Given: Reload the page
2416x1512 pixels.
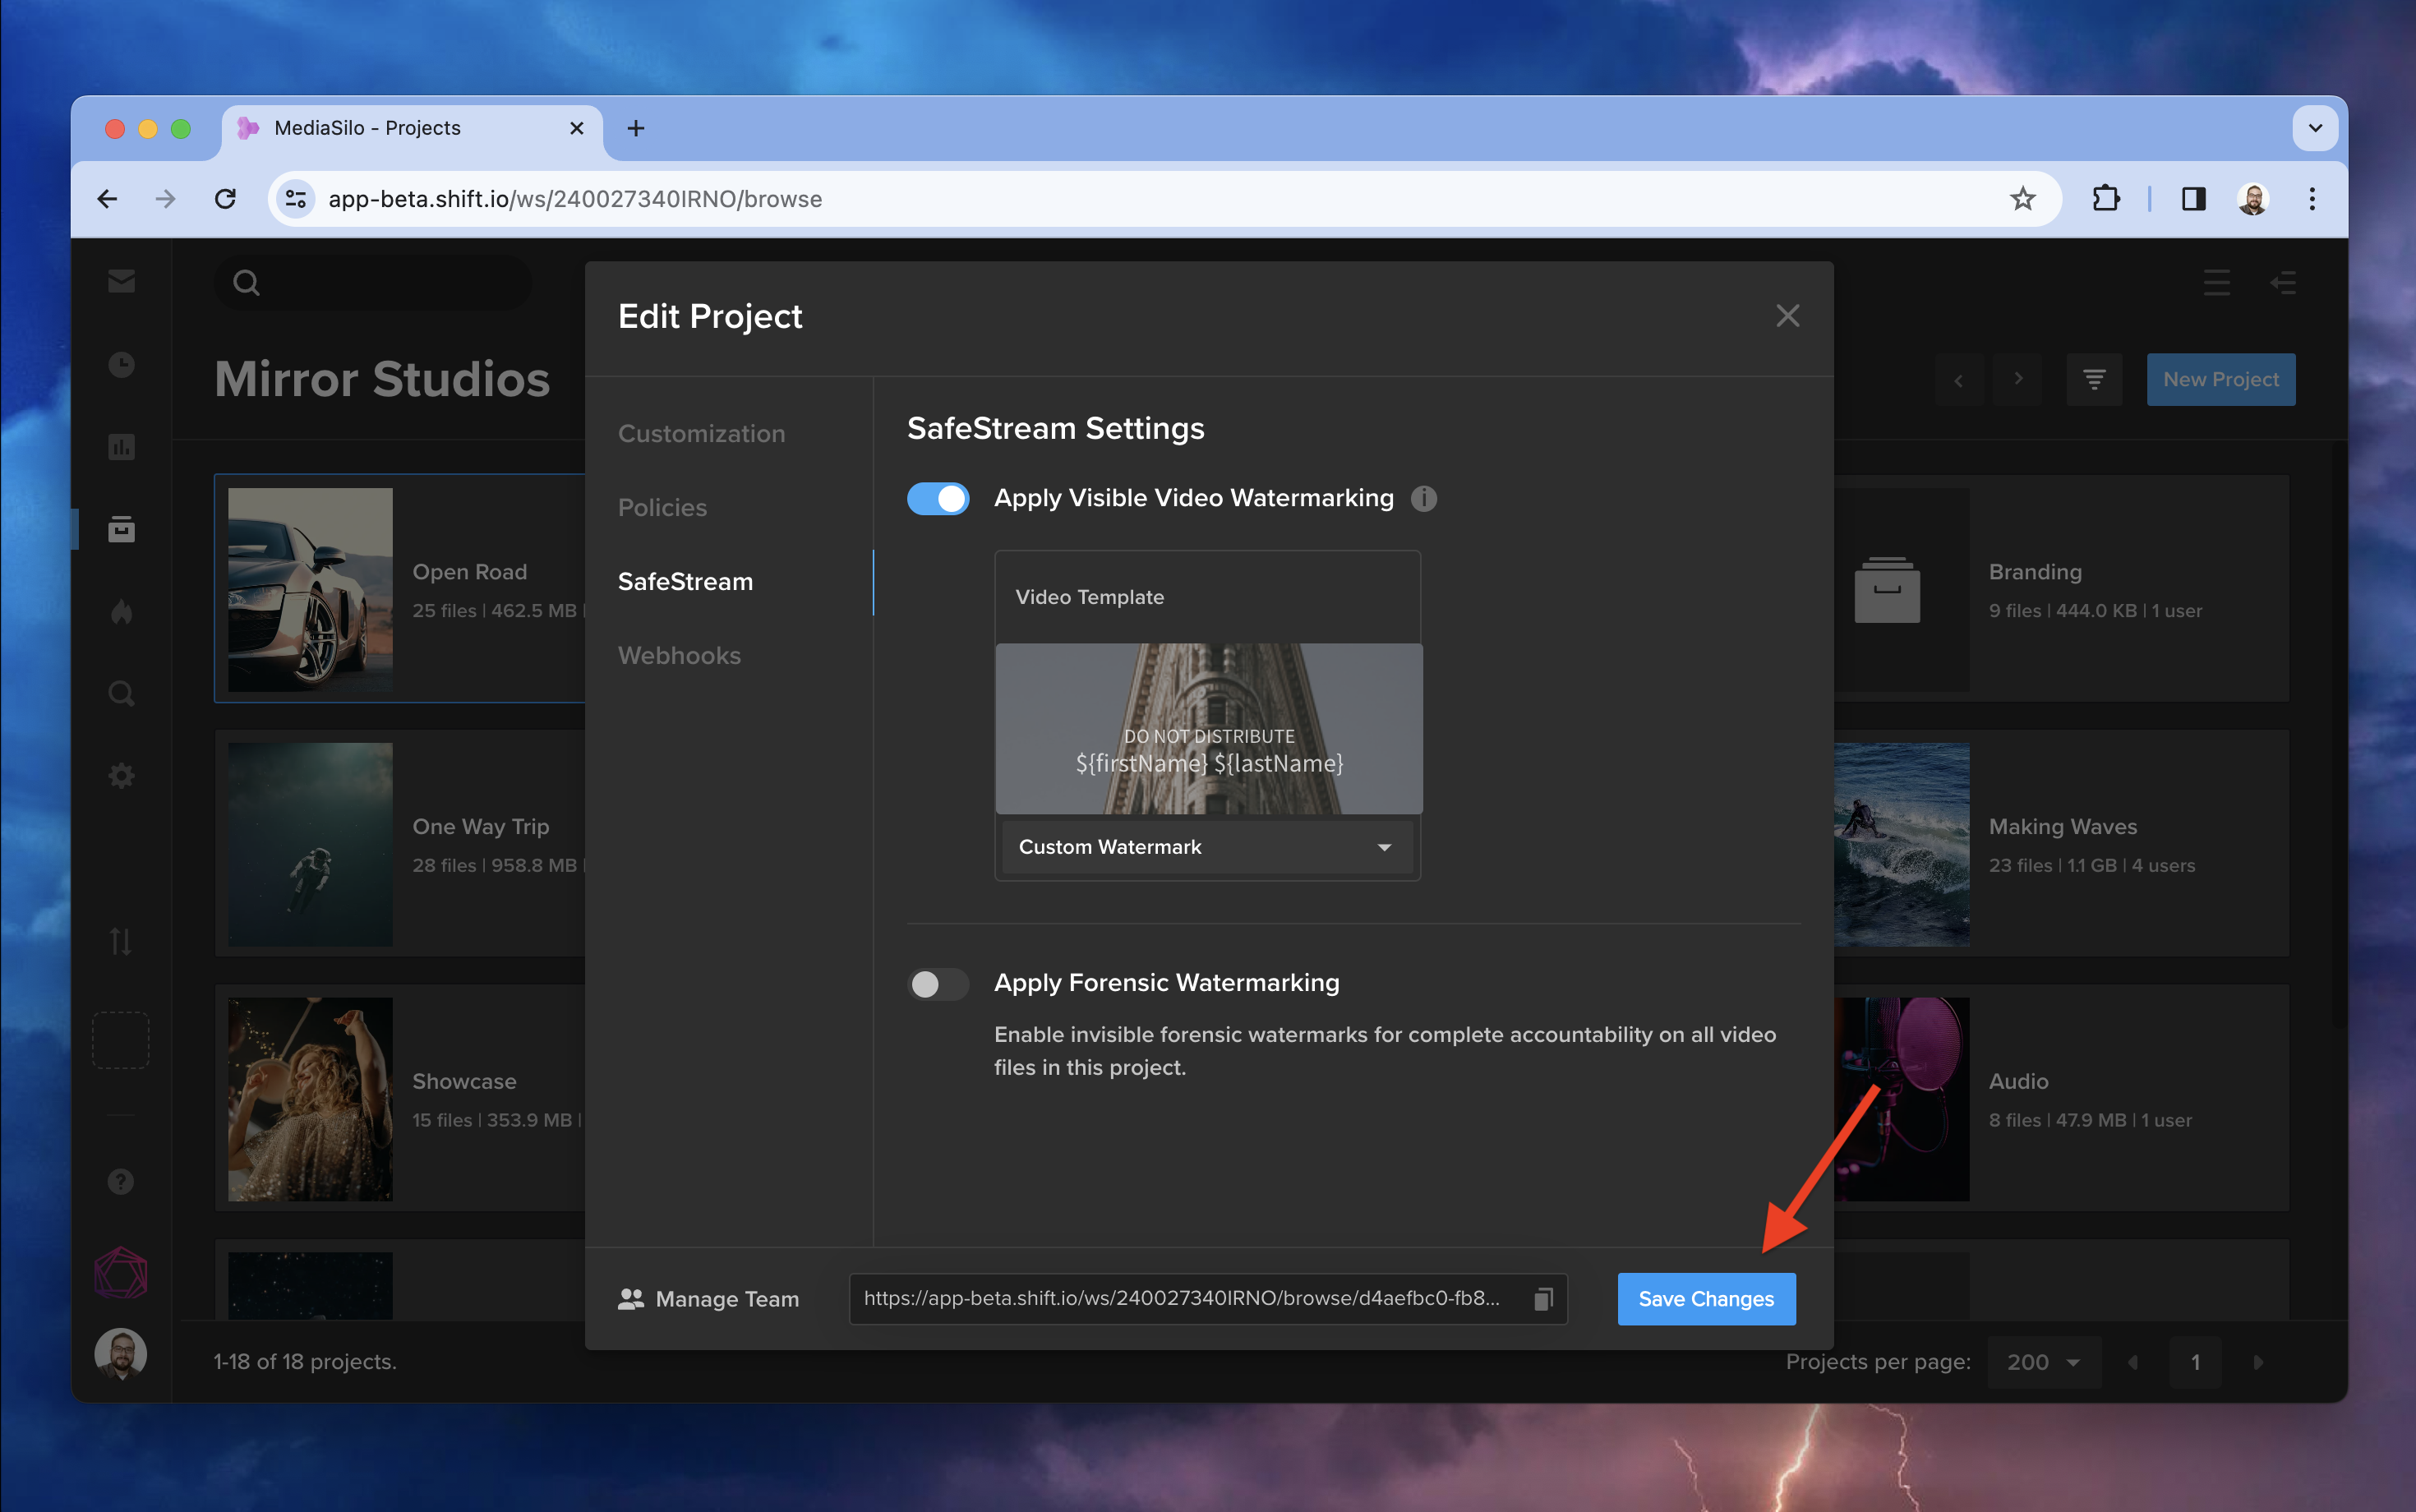Looking at the screenshot, I should pyautogui.click(x=226, y=199).
